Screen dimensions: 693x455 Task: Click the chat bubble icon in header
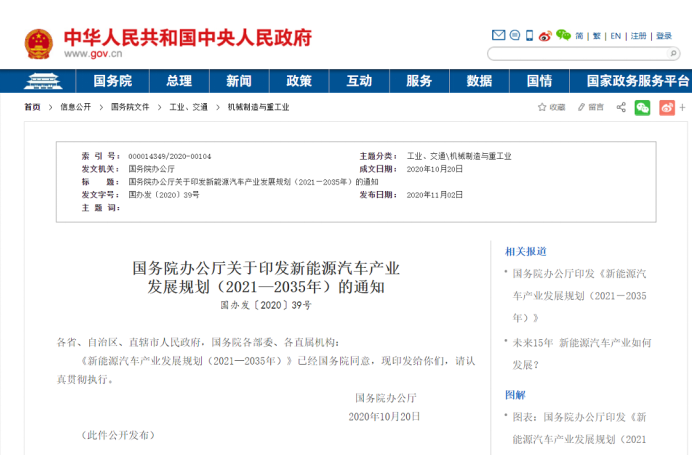[x=513, y=35]
